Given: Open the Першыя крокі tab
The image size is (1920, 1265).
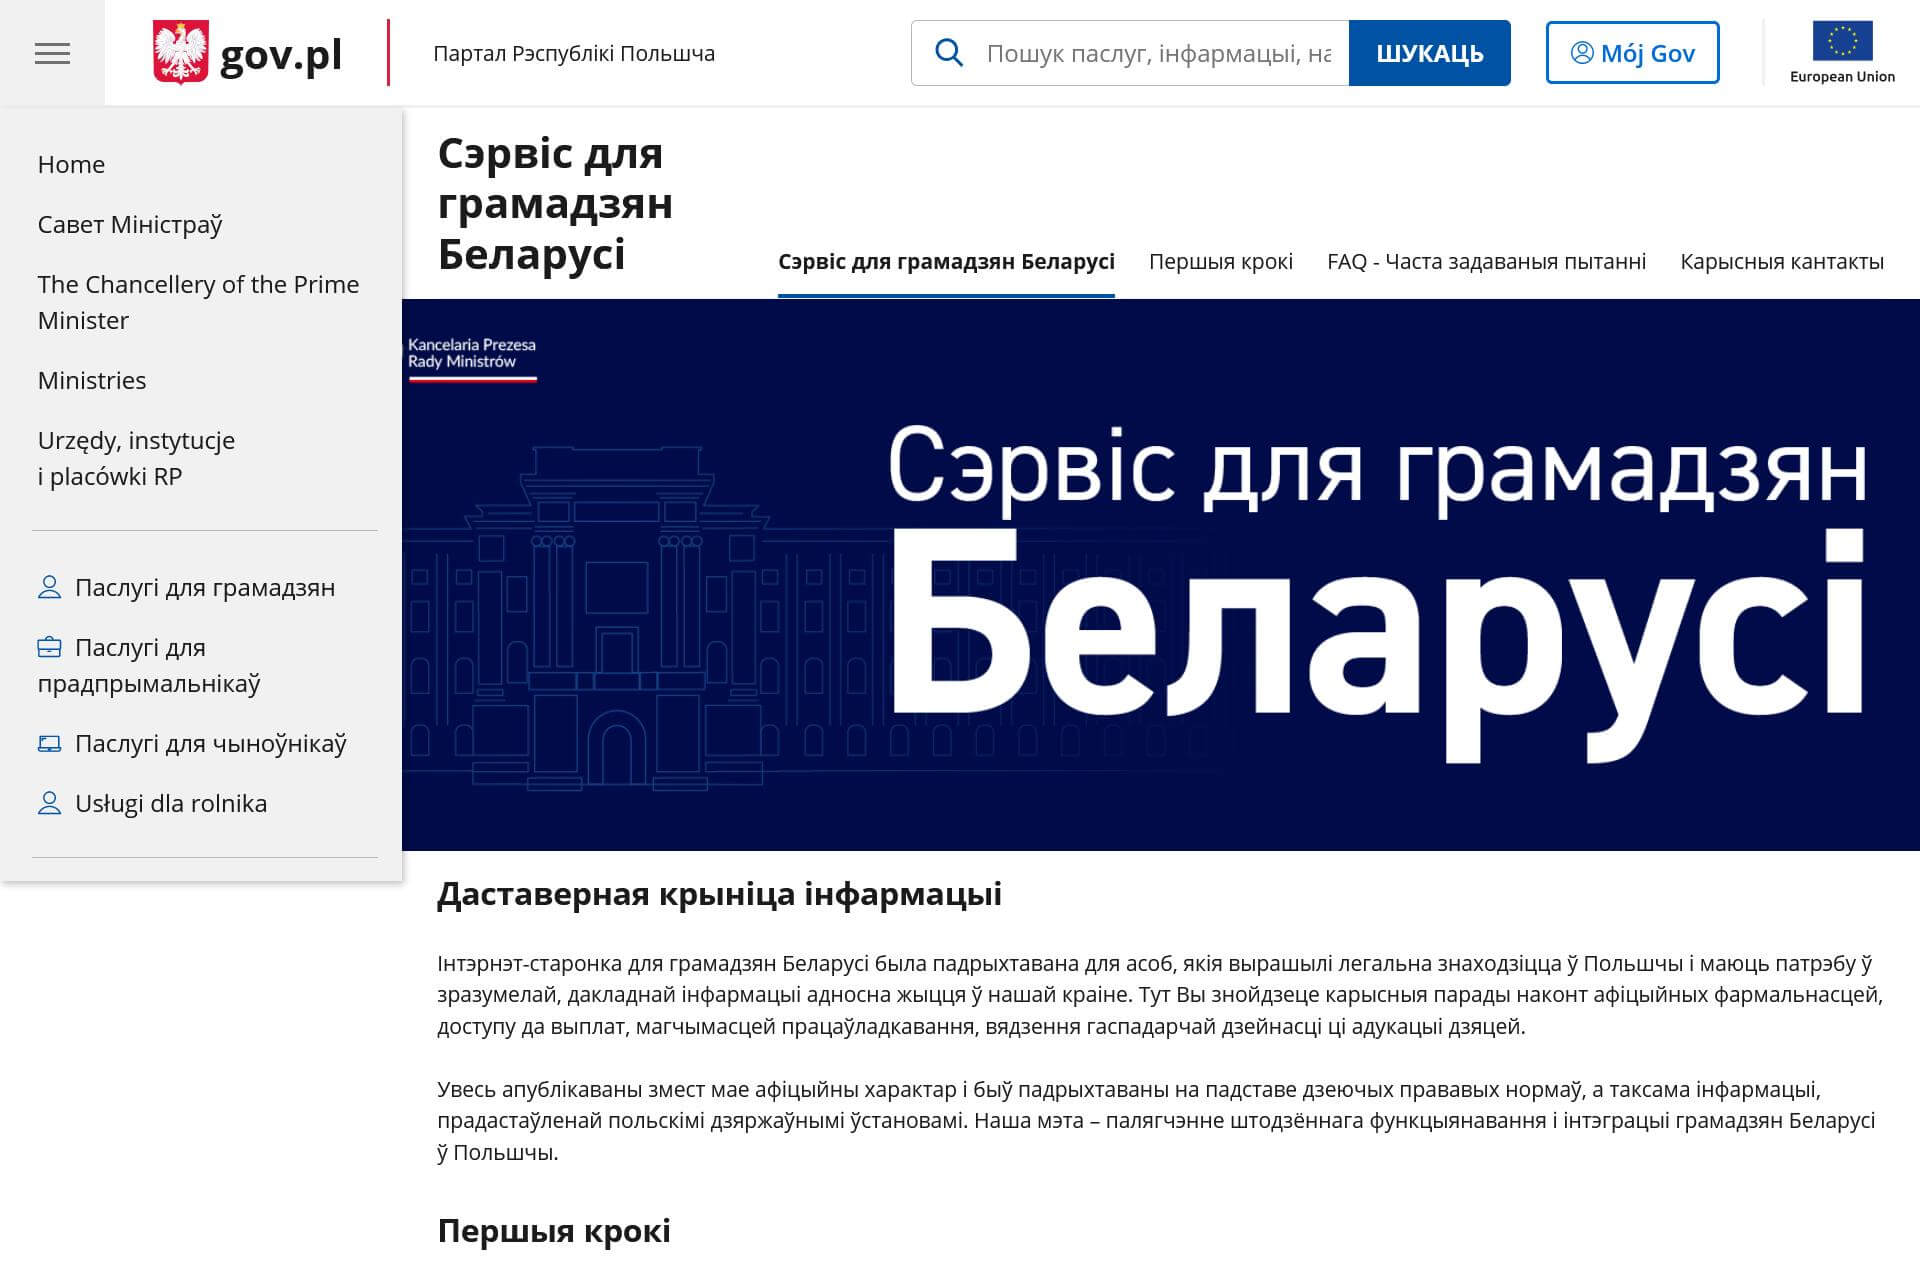Looking at the screenshot, I should [1221, 261].
